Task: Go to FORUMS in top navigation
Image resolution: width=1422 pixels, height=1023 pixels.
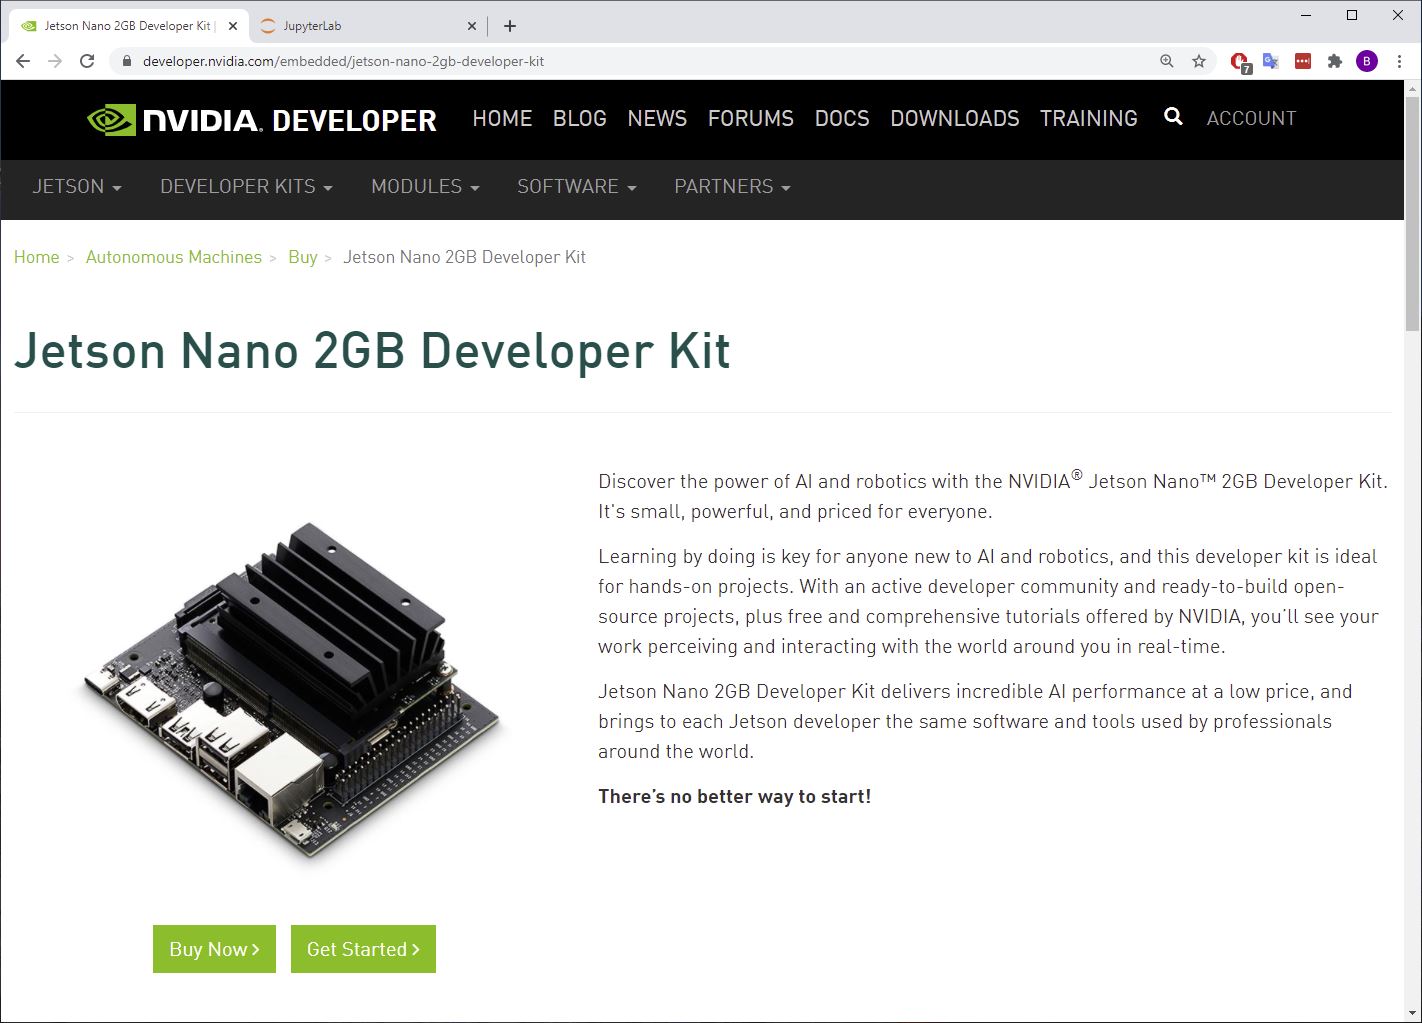Action: (x=750, y=118)
